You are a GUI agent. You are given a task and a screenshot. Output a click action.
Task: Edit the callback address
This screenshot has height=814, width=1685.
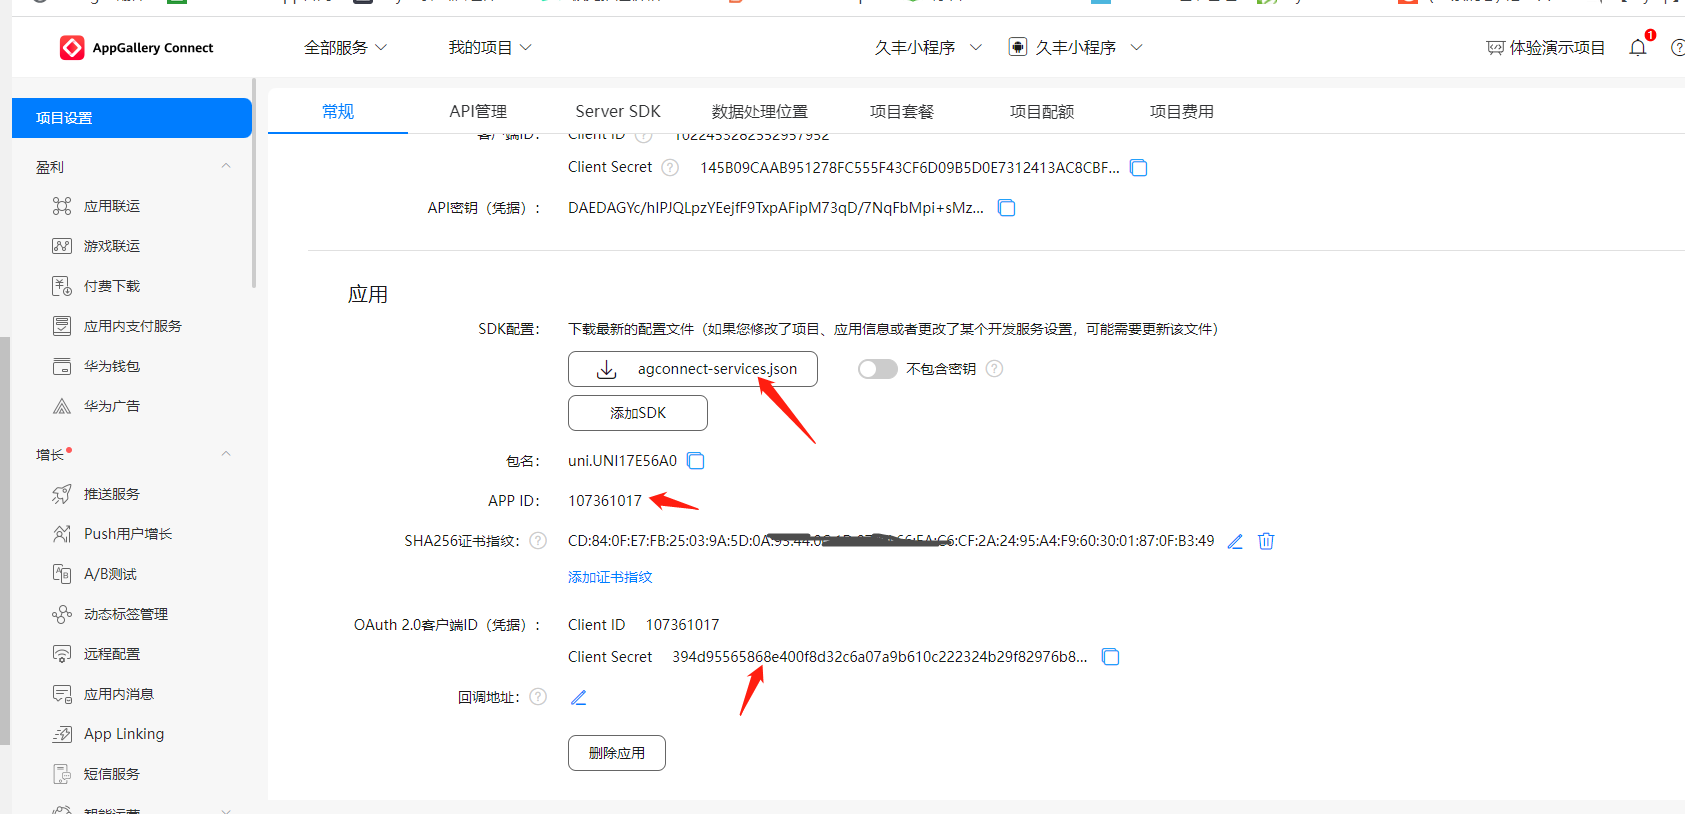[x=579, y=697]
